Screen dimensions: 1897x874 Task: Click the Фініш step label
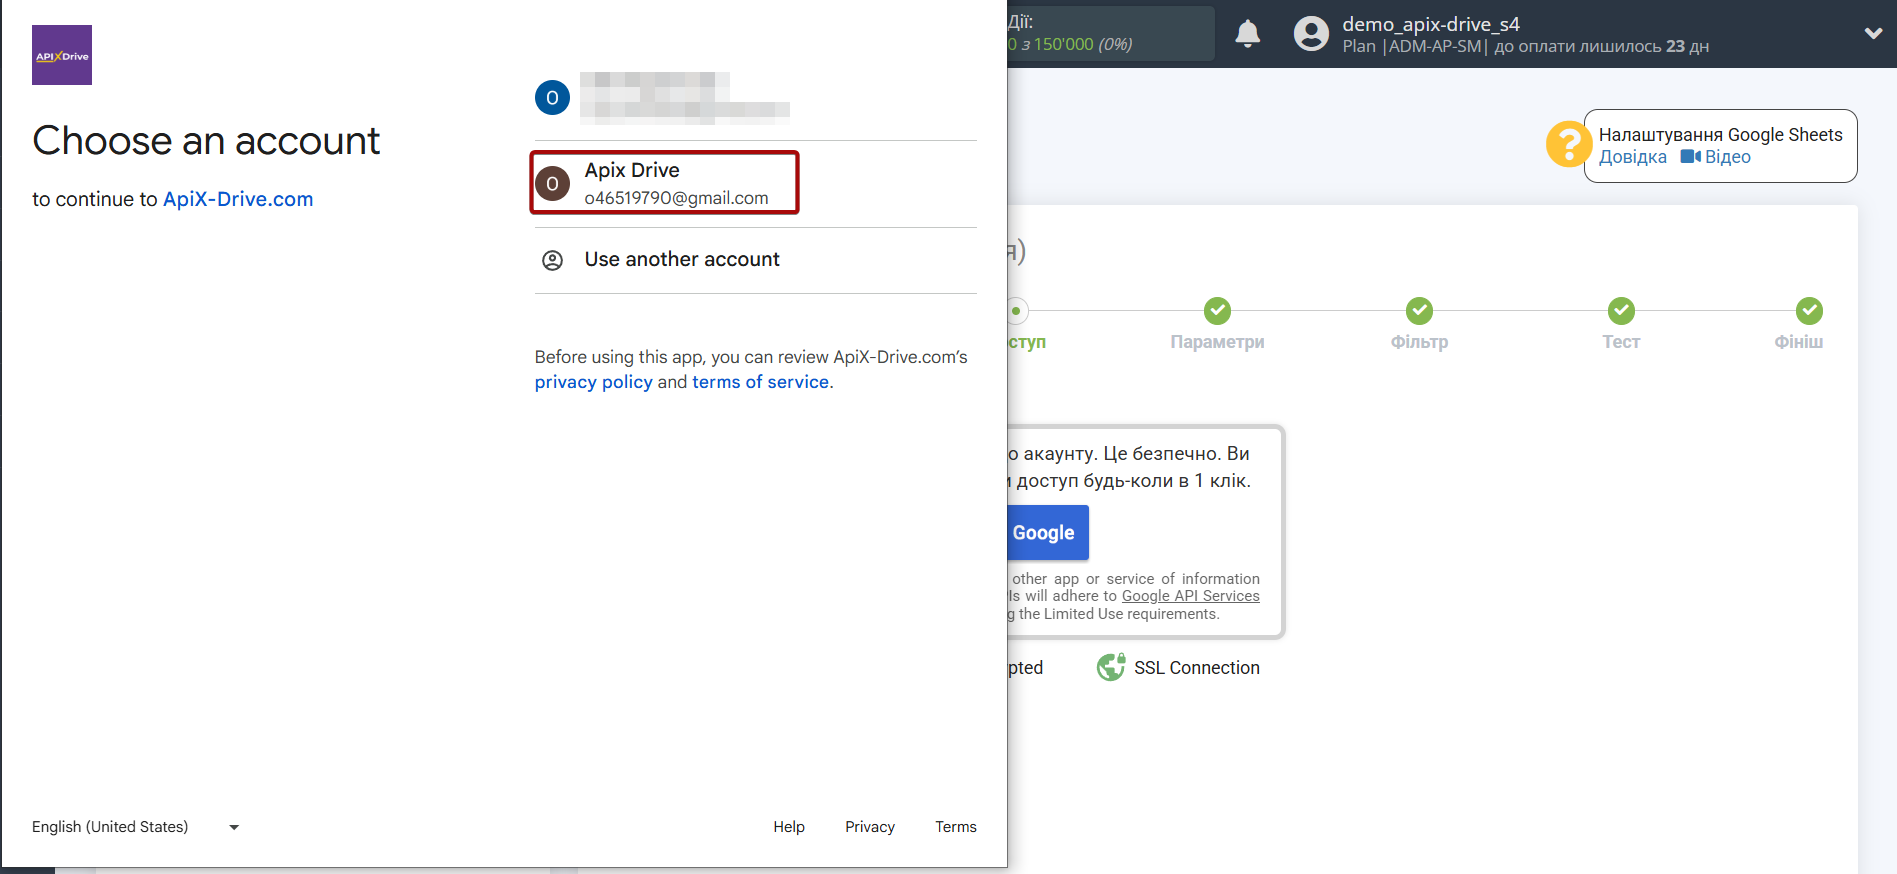[1798, 342]
